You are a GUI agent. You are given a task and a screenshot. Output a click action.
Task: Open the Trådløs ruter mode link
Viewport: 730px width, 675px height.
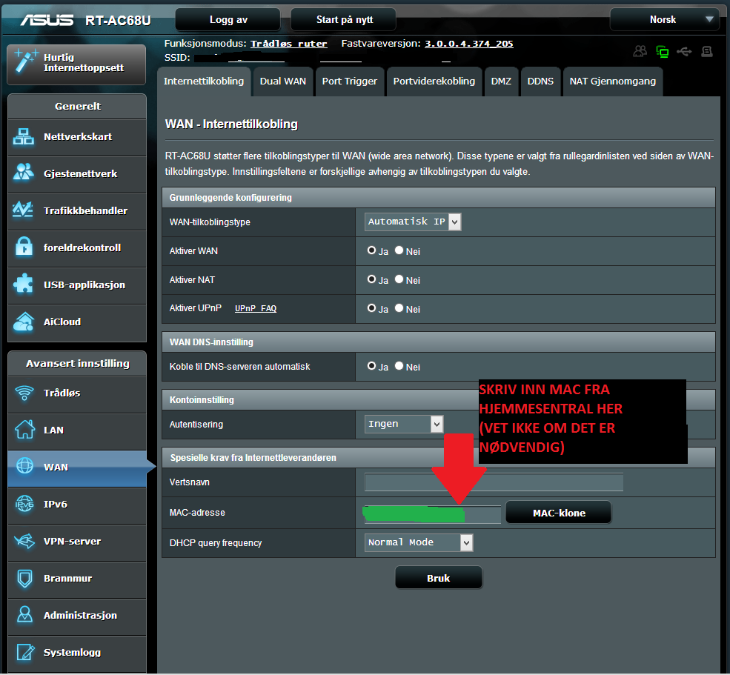(x=289, y=44)
